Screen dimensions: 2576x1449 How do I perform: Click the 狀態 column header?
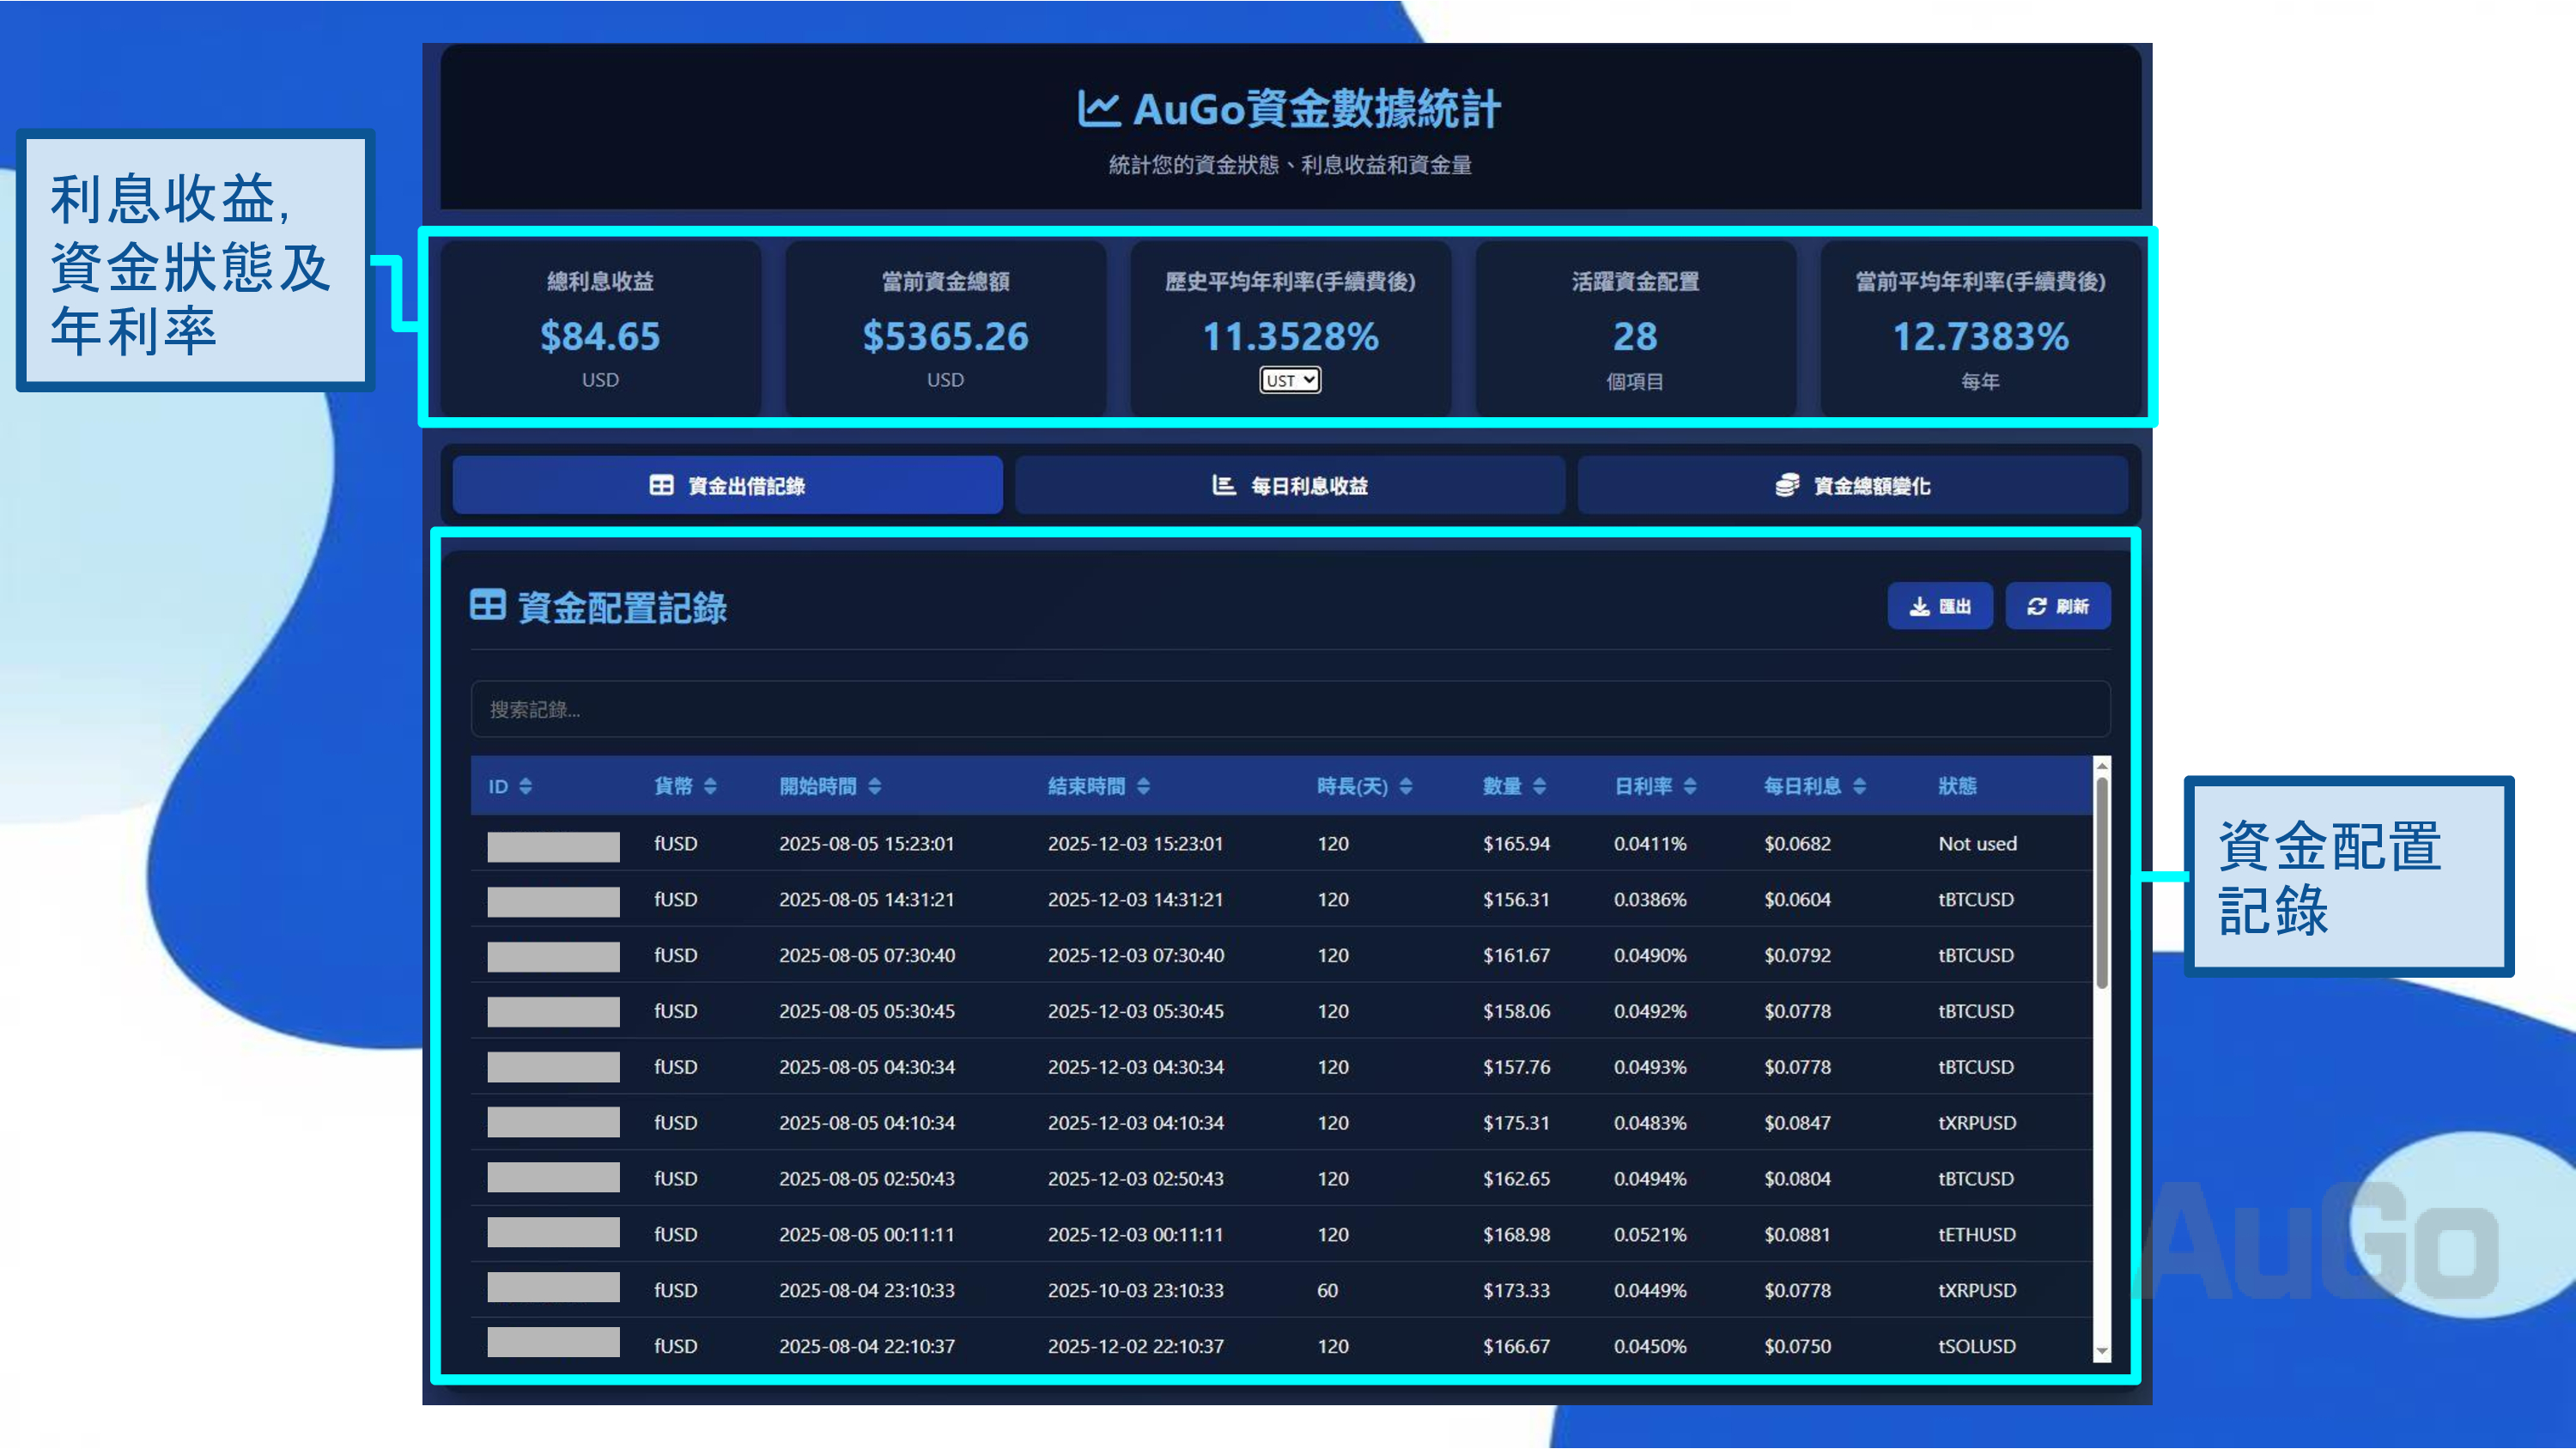pyautogui.click(x=1957, y=787)
